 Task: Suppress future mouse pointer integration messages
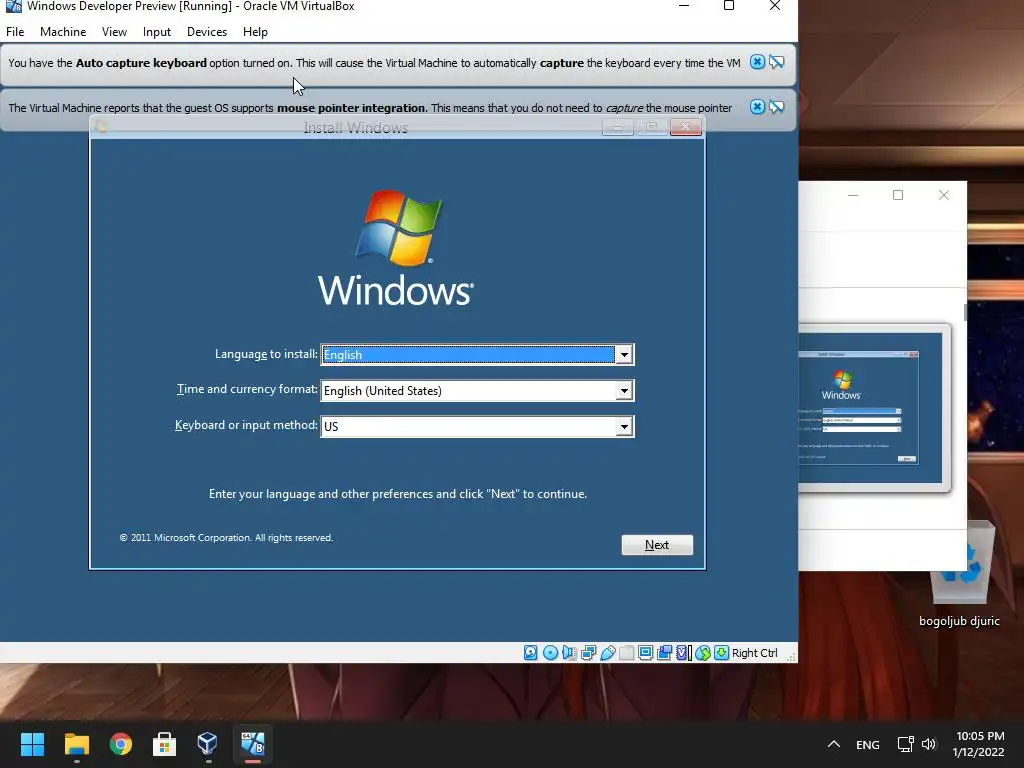click(776, 106)
